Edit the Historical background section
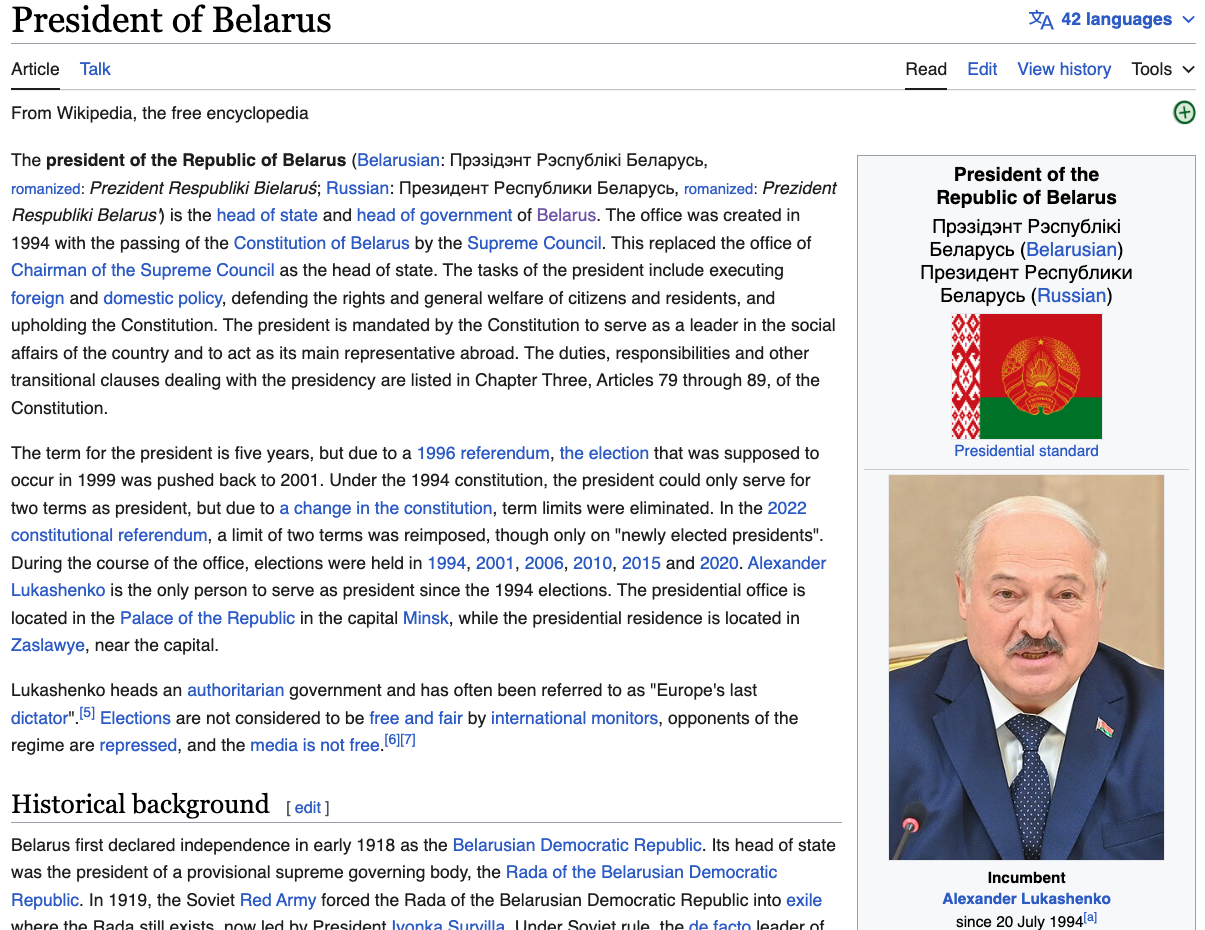The image size is (1205, 930). 308,808
